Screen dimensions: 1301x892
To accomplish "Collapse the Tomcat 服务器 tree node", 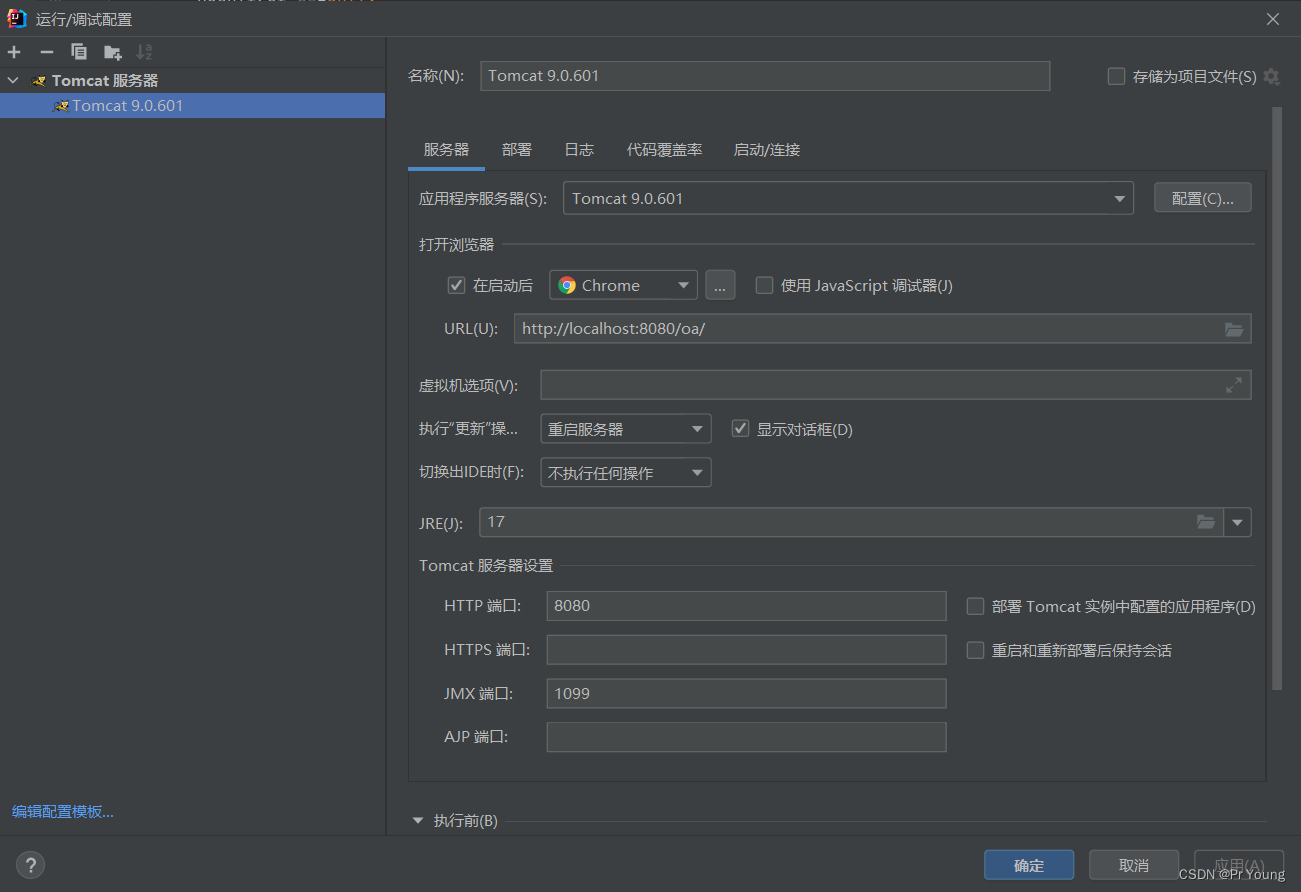I will pyautogui.click(x=13, y=80).
